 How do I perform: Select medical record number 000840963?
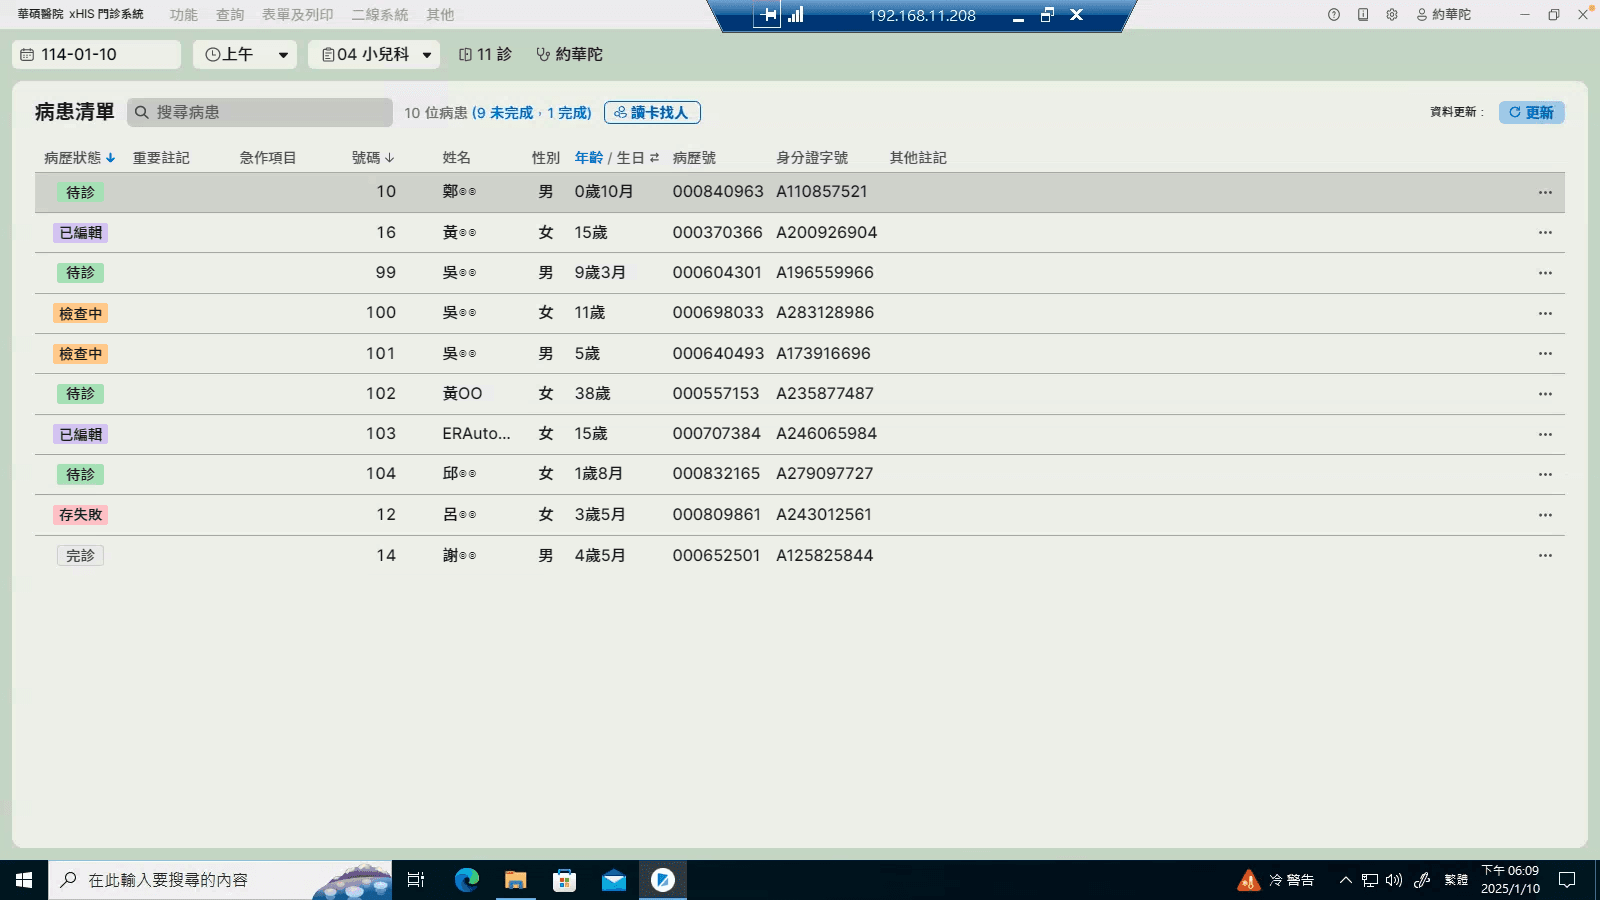coord(718,192)
